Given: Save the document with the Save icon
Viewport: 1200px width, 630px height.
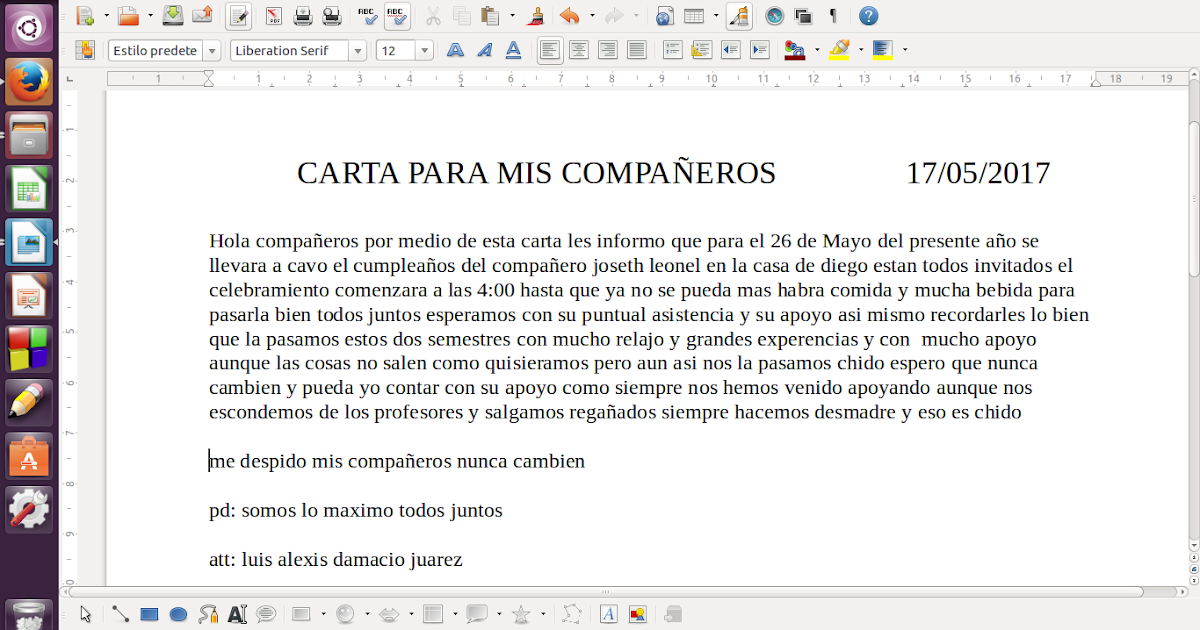Looking at the screenshot, I should (x=173, y=15).
